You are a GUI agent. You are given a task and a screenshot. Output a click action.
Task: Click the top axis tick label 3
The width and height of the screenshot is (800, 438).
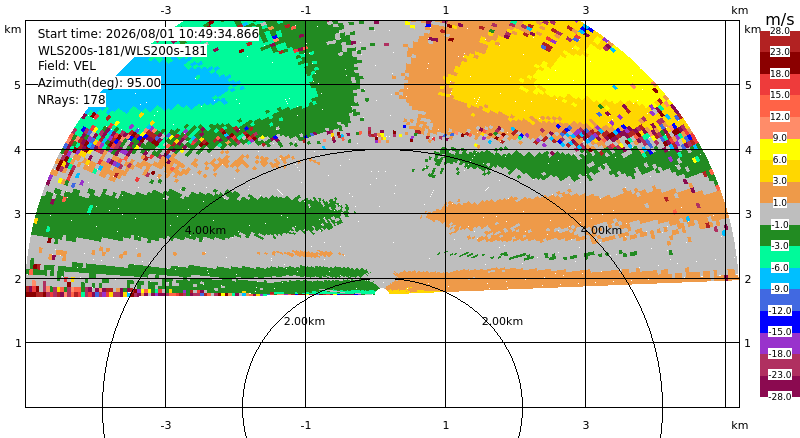point(586,10)
